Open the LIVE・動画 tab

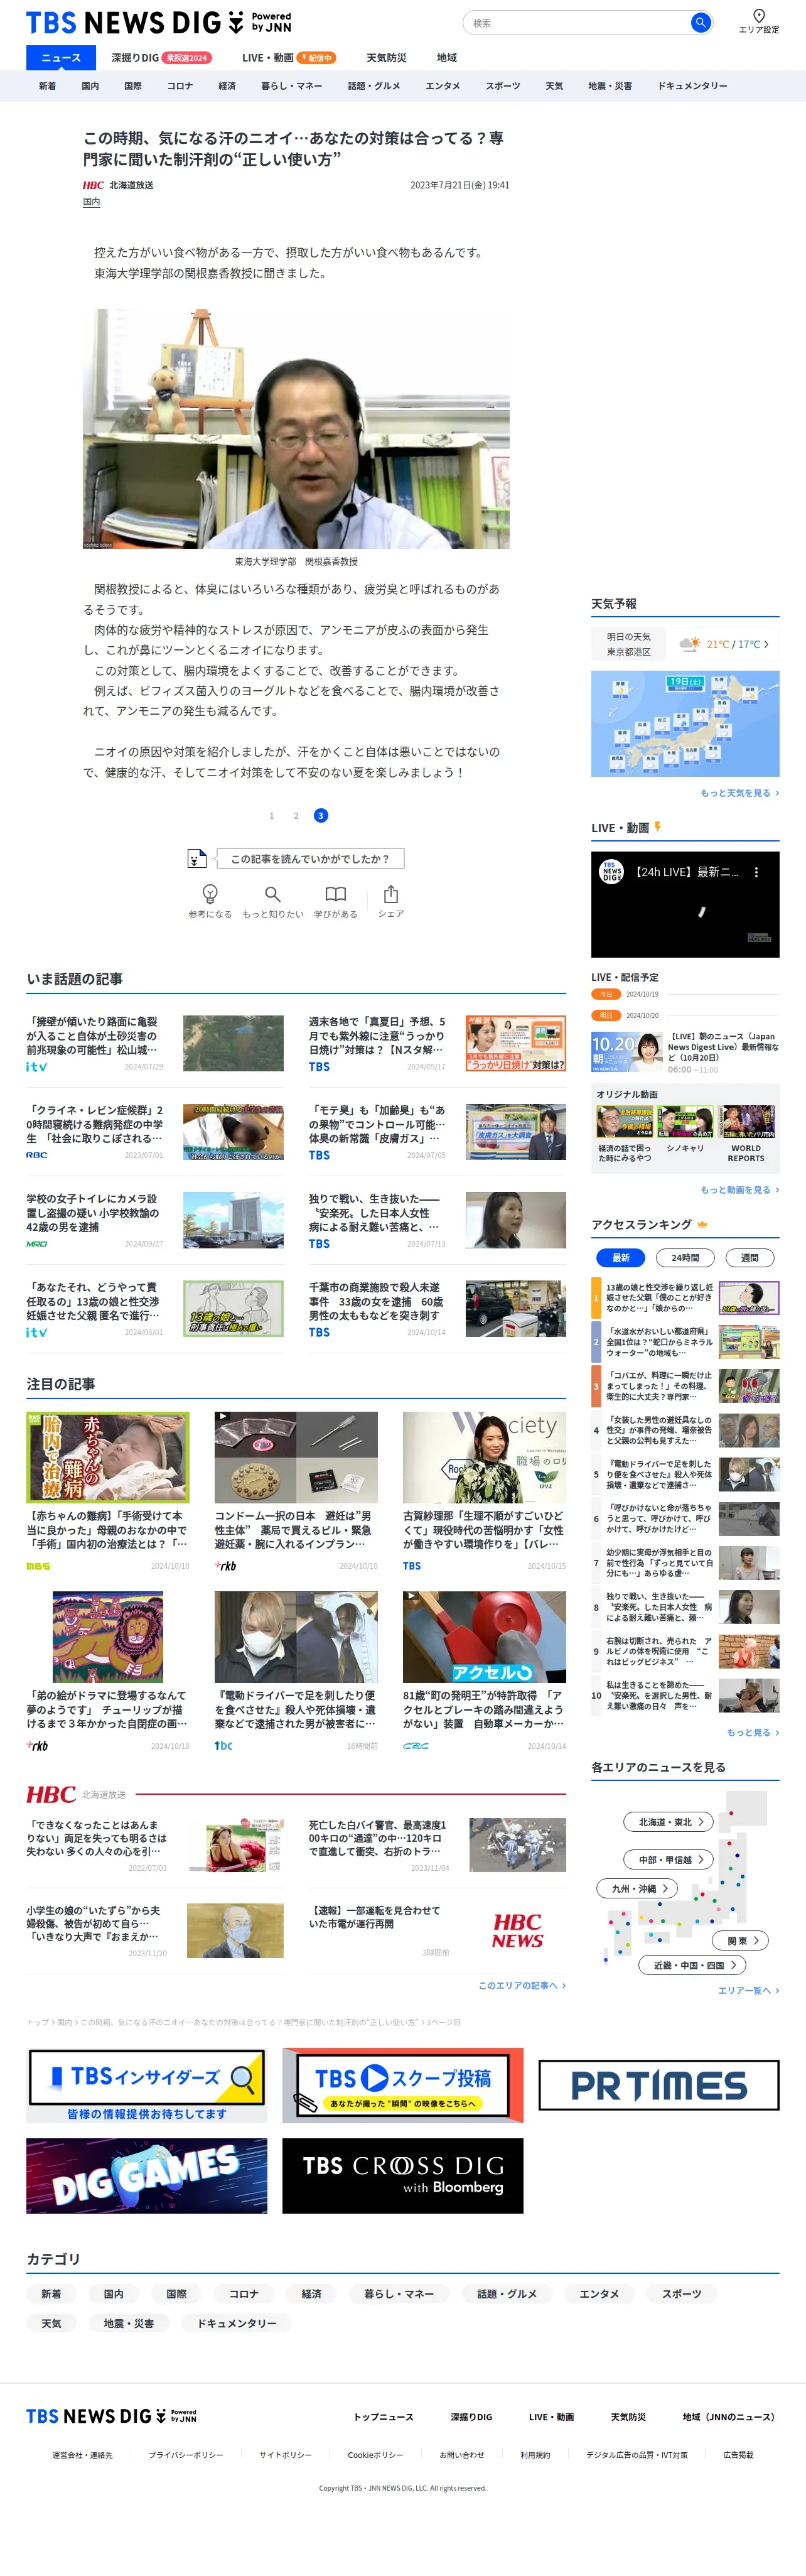pyautogui.click(x=288, y=58)
